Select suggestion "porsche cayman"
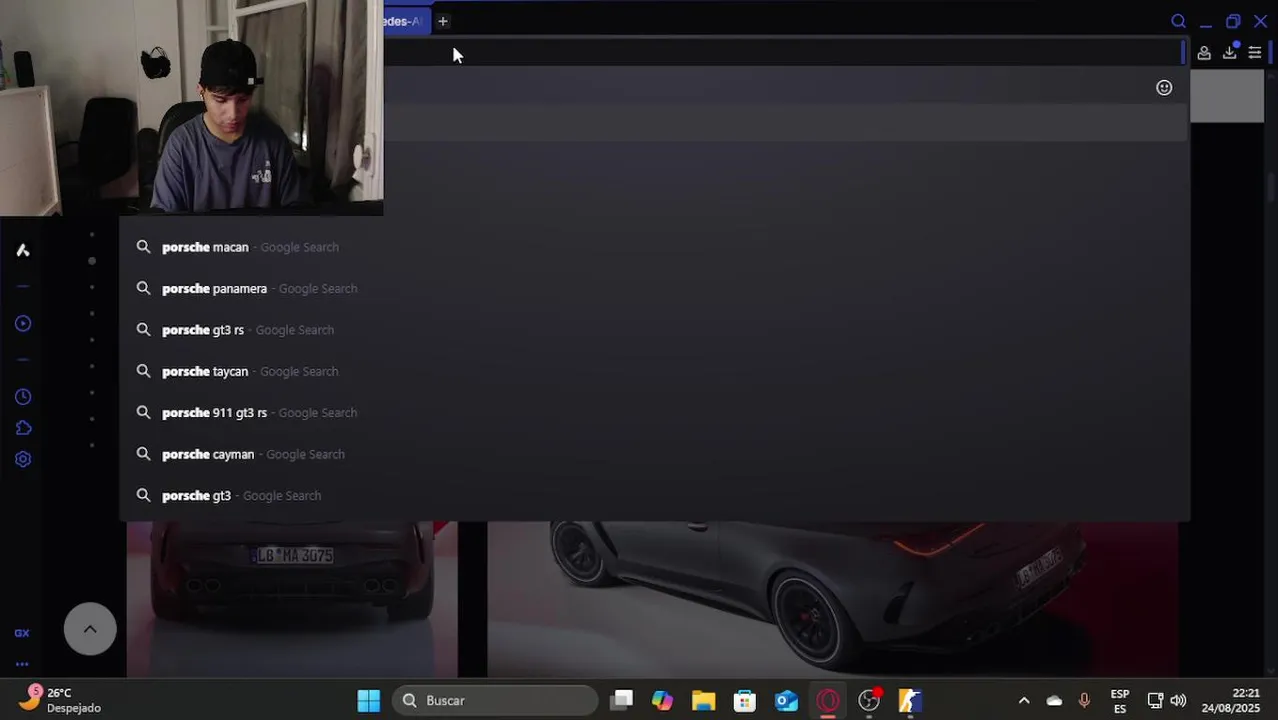This screenshot has width=1278, height=720. pyautogui.click(x=654, y=454)
